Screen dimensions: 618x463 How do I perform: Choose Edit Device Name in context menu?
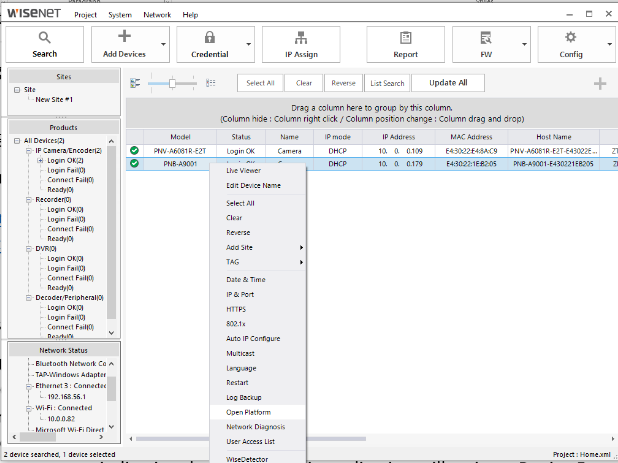[x=258, y=186]
